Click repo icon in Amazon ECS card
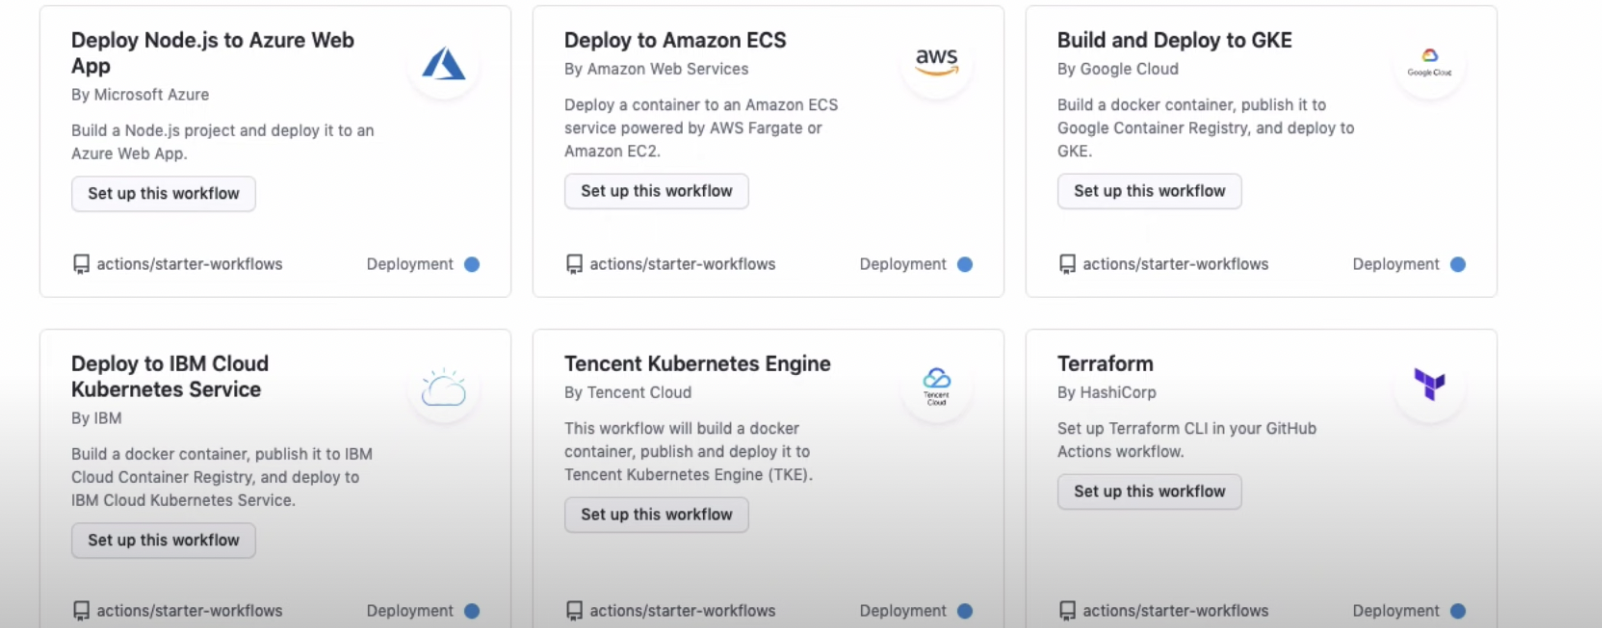The image size is (1602, 628). [x=574, y=264]
